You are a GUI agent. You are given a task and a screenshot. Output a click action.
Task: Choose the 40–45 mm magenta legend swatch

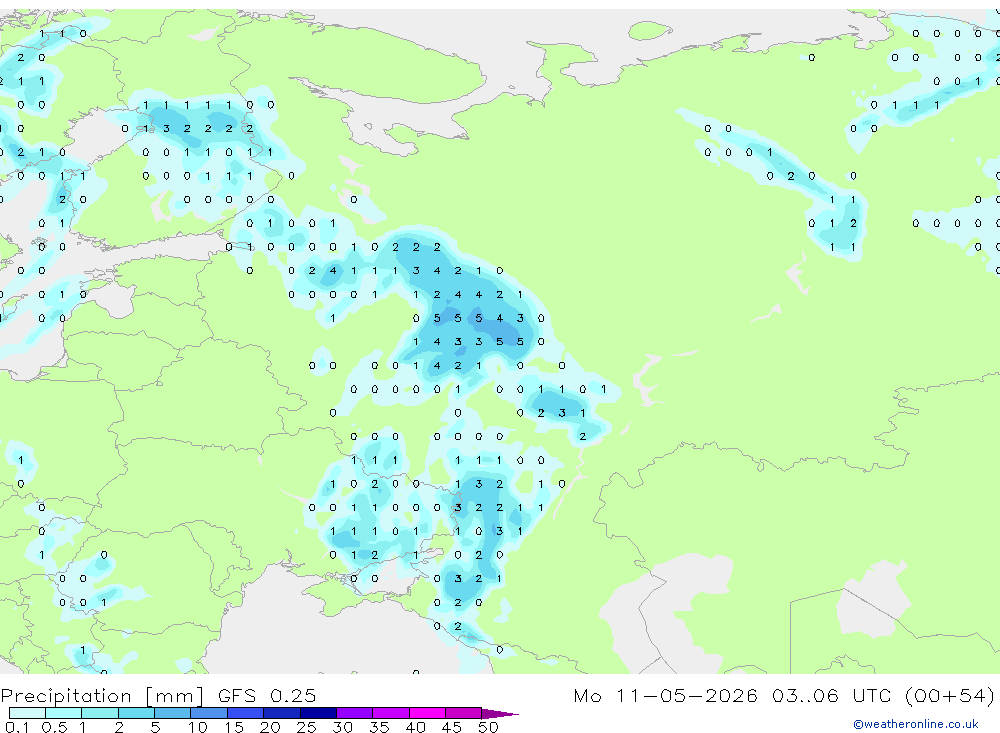(x=427, y=713)
